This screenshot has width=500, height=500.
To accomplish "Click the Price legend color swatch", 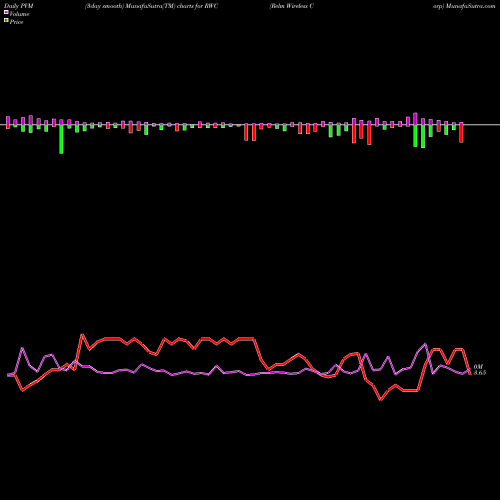I will coord(6,21).
